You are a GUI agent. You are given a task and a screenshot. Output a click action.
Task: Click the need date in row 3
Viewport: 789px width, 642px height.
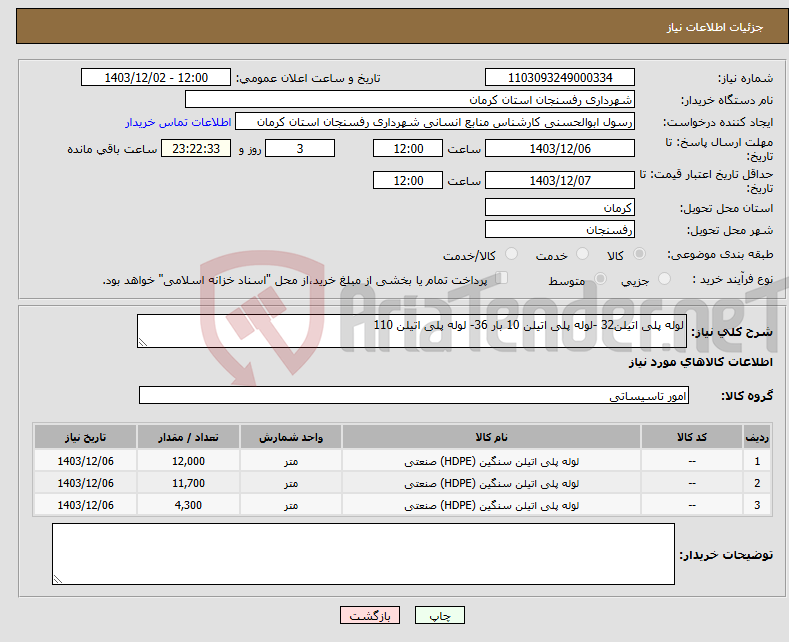[86, 505]
